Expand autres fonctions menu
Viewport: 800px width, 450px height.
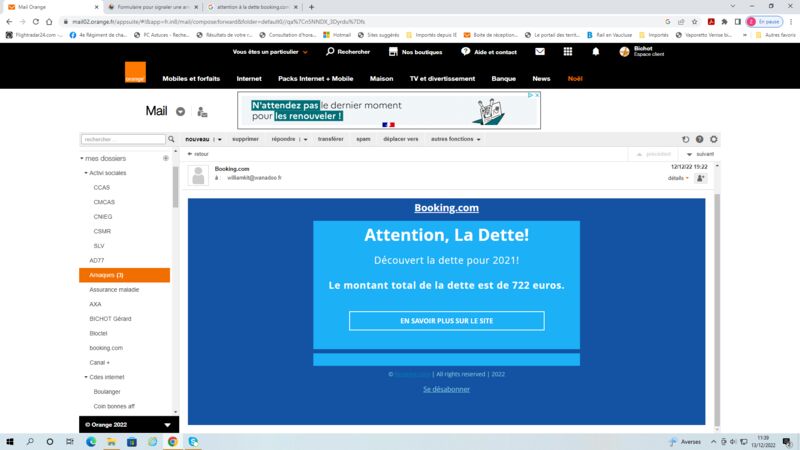point(456,139)
